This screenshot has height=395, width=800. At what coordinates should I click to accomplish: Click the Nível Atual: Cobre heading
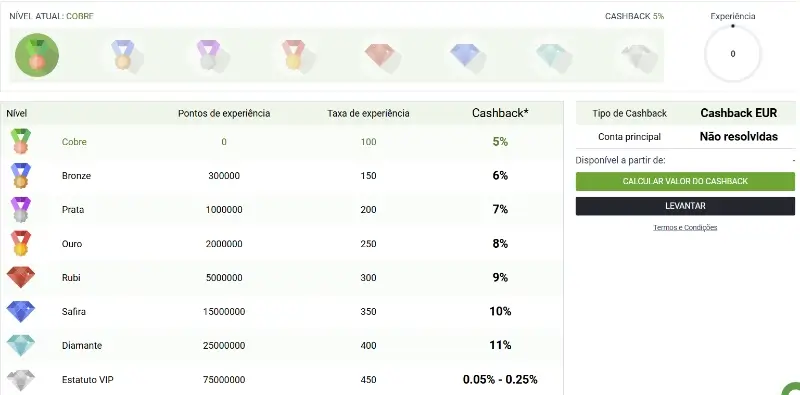[x=52, y=16]
